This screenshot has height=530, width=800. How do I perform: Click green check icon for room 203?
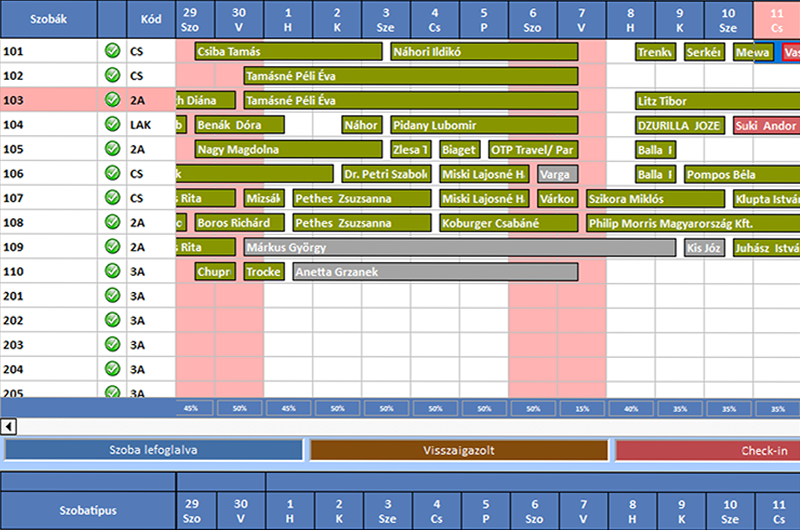pyautogui.click(x=112, y=345)
